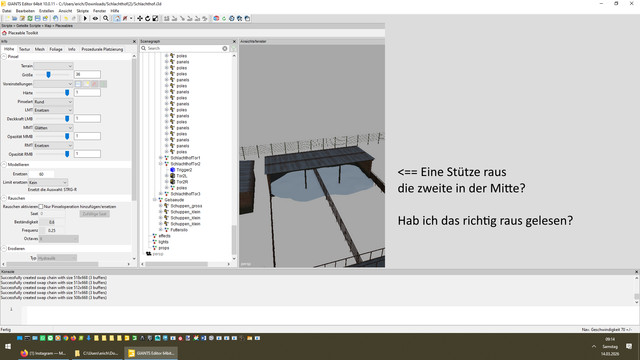Click the yellow undo arrow icon
The width and height of the screenshot is (640, 360).
66,18
